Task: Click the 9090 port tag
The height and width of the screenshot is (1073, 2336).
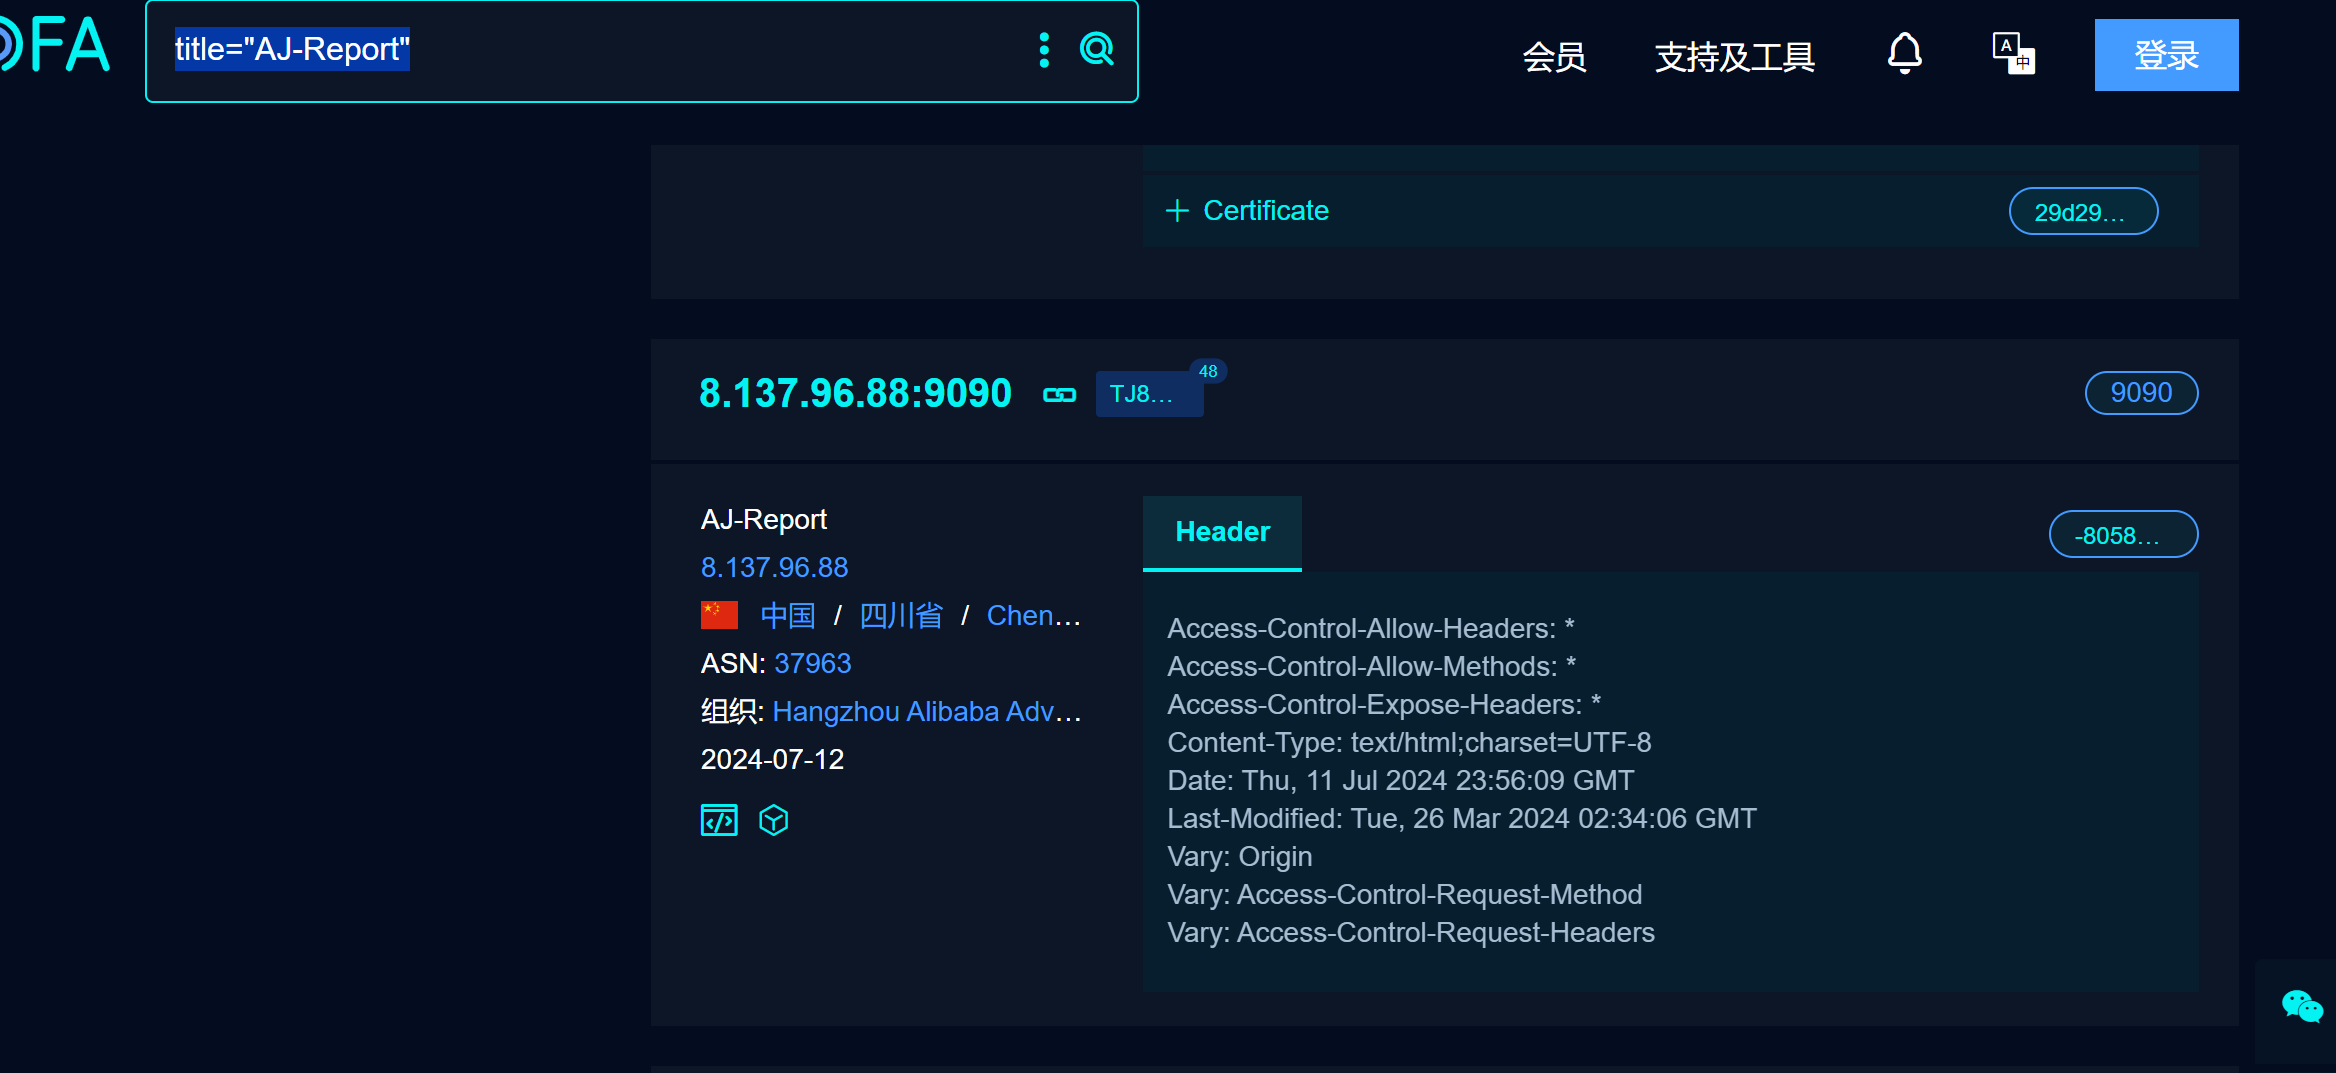Action: 2141,393
